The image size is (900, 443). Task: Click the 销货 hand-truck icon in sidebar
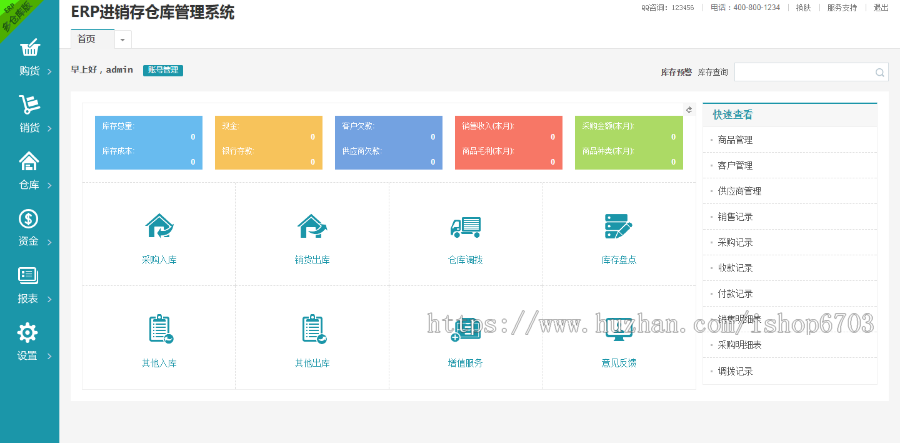(29, 104)
